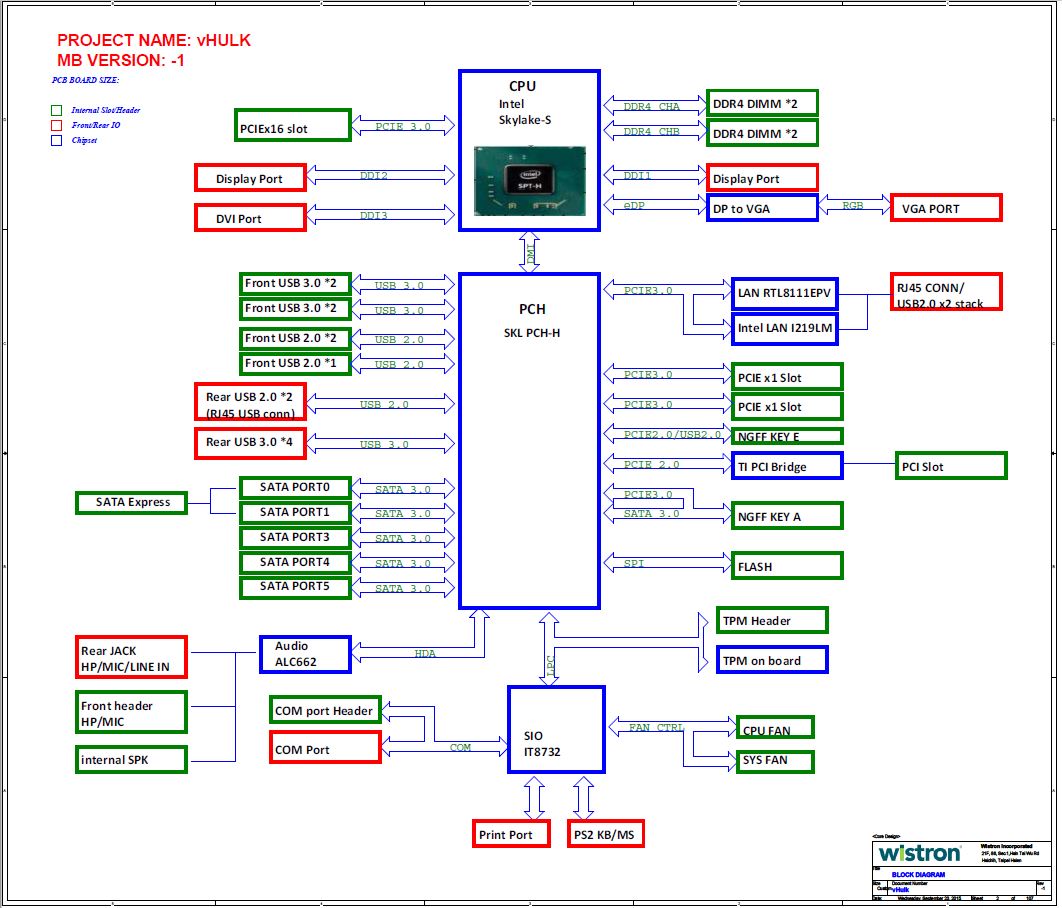
Task: Click the red COM Port block
Action: pos(325,748)
